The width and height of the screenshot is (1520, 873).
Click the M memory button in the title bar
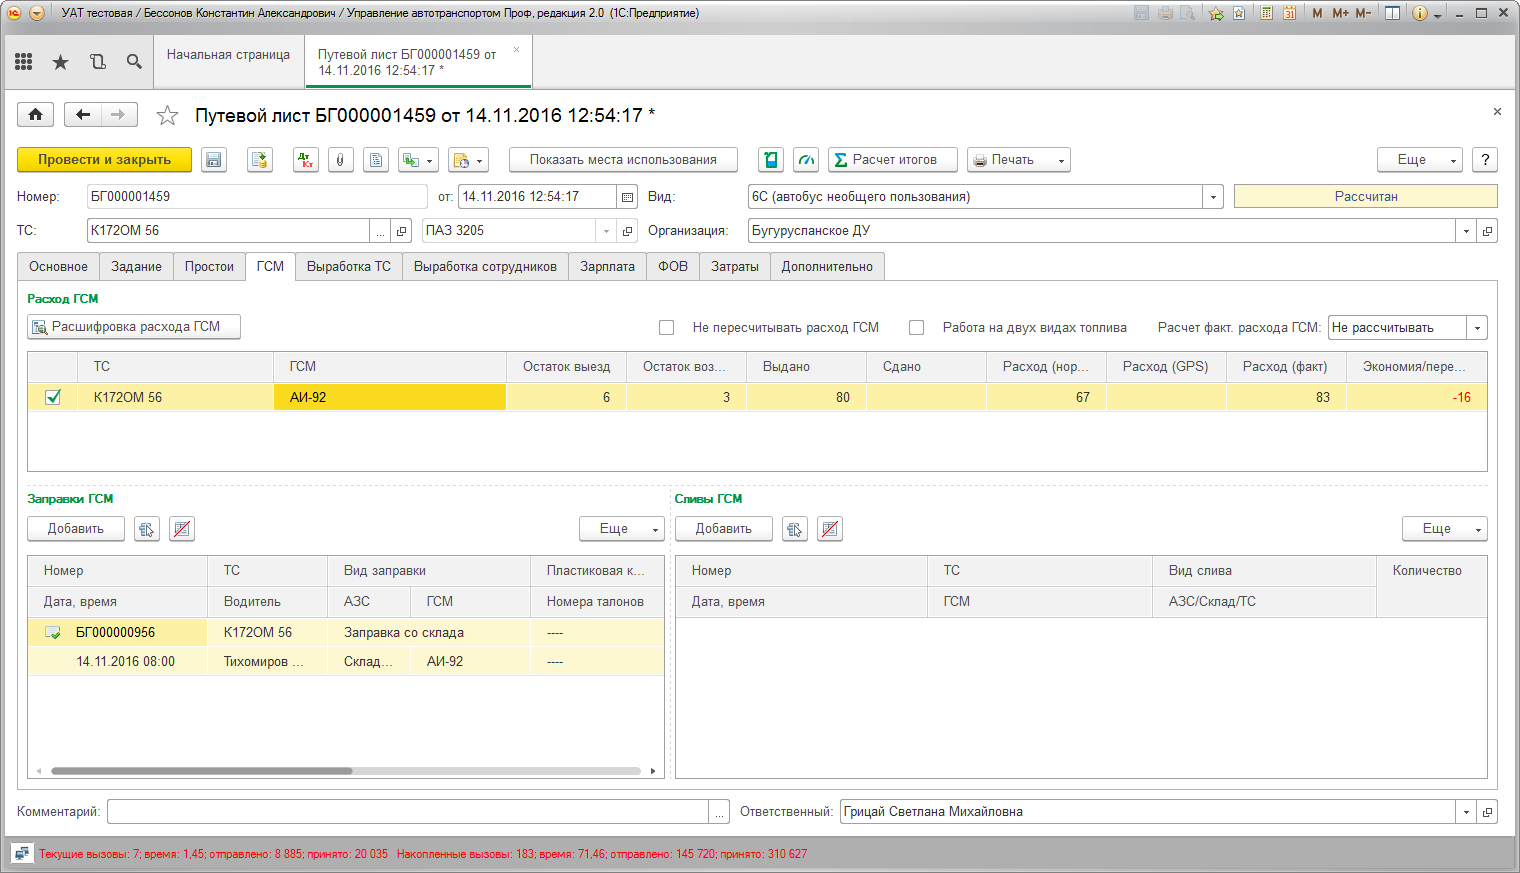click(1317, 13)
